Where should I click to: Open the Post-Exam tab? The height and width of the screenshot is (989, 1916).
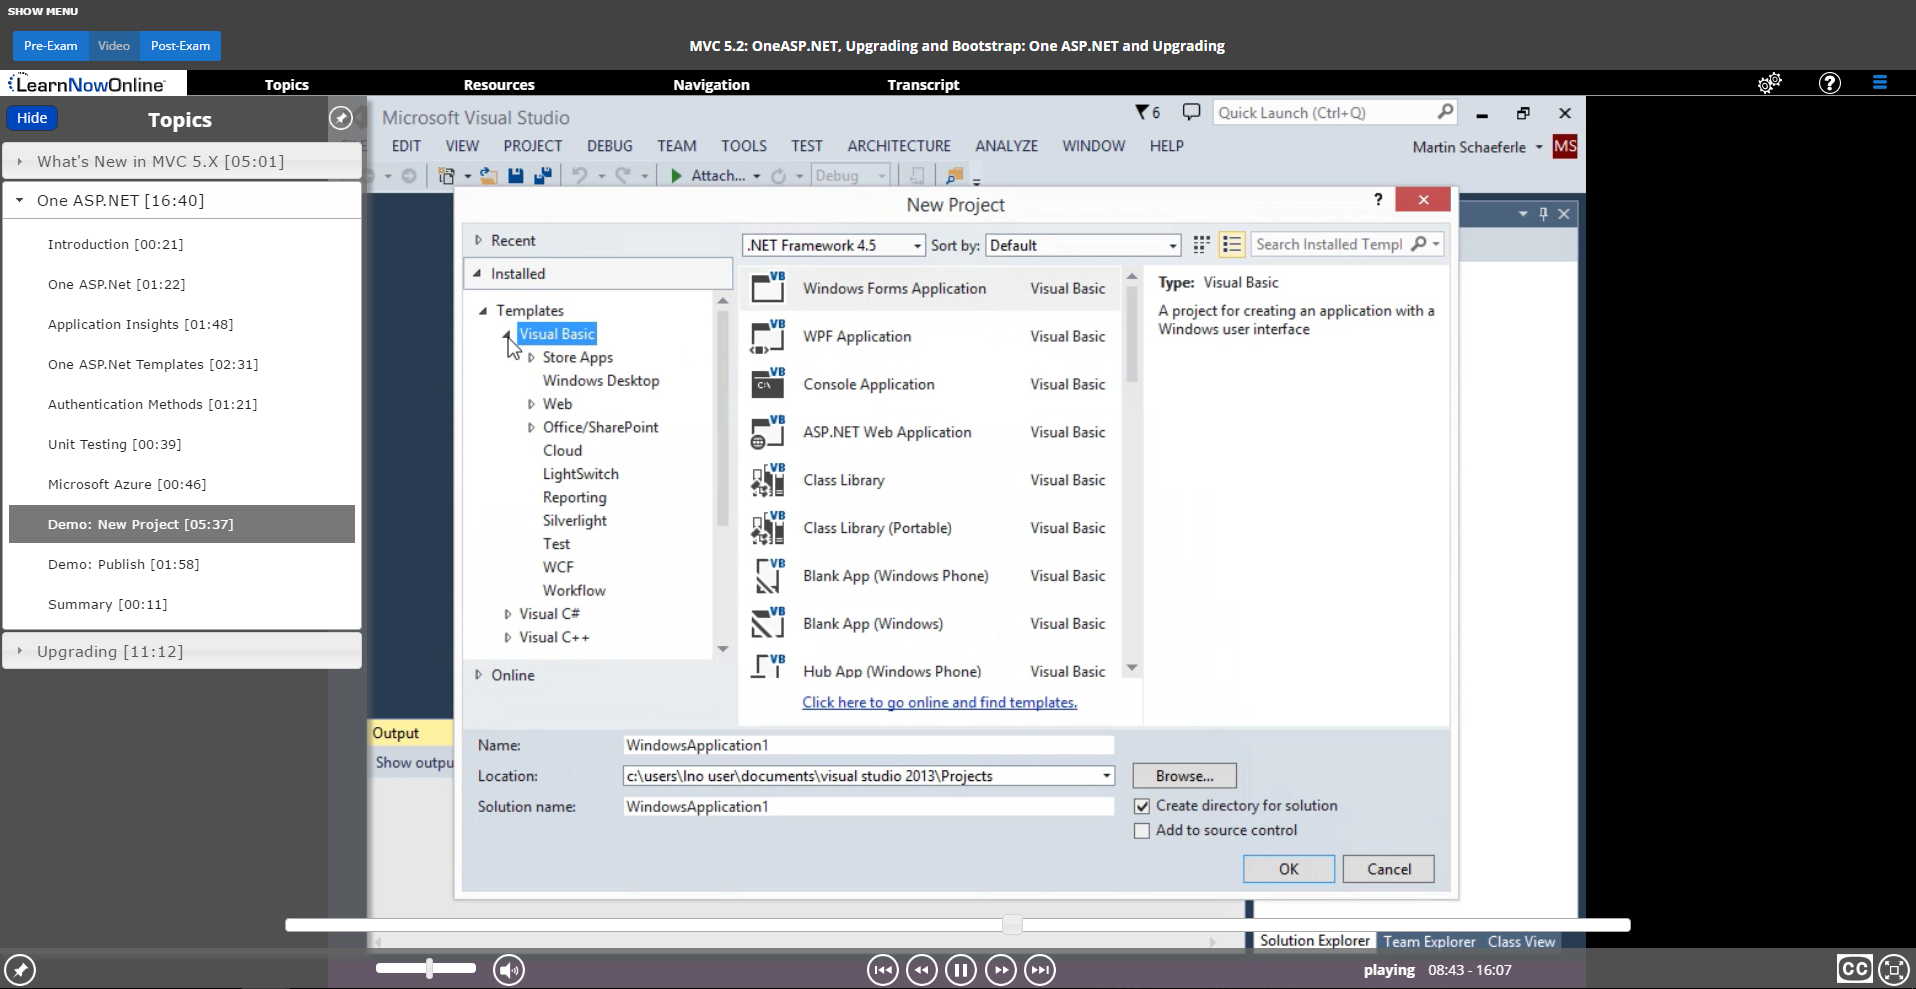[x=180, y=46]
